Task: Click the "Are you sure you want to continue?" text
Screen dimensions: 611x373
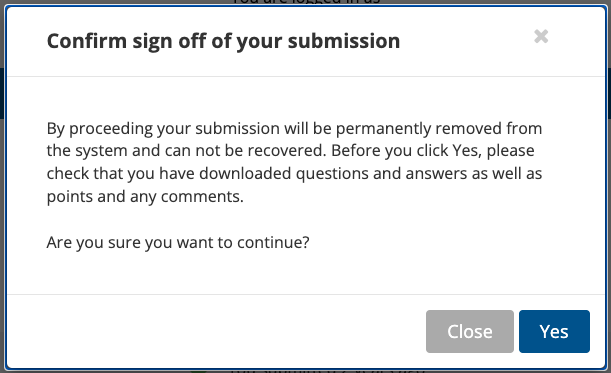Action: coord(178,242)
